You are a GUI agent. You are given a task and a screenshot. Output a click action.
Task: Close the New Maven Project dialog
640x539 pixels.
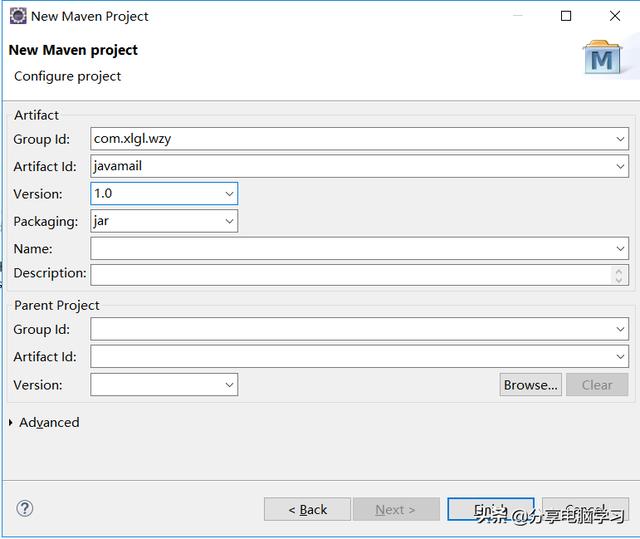pos(615,16)
